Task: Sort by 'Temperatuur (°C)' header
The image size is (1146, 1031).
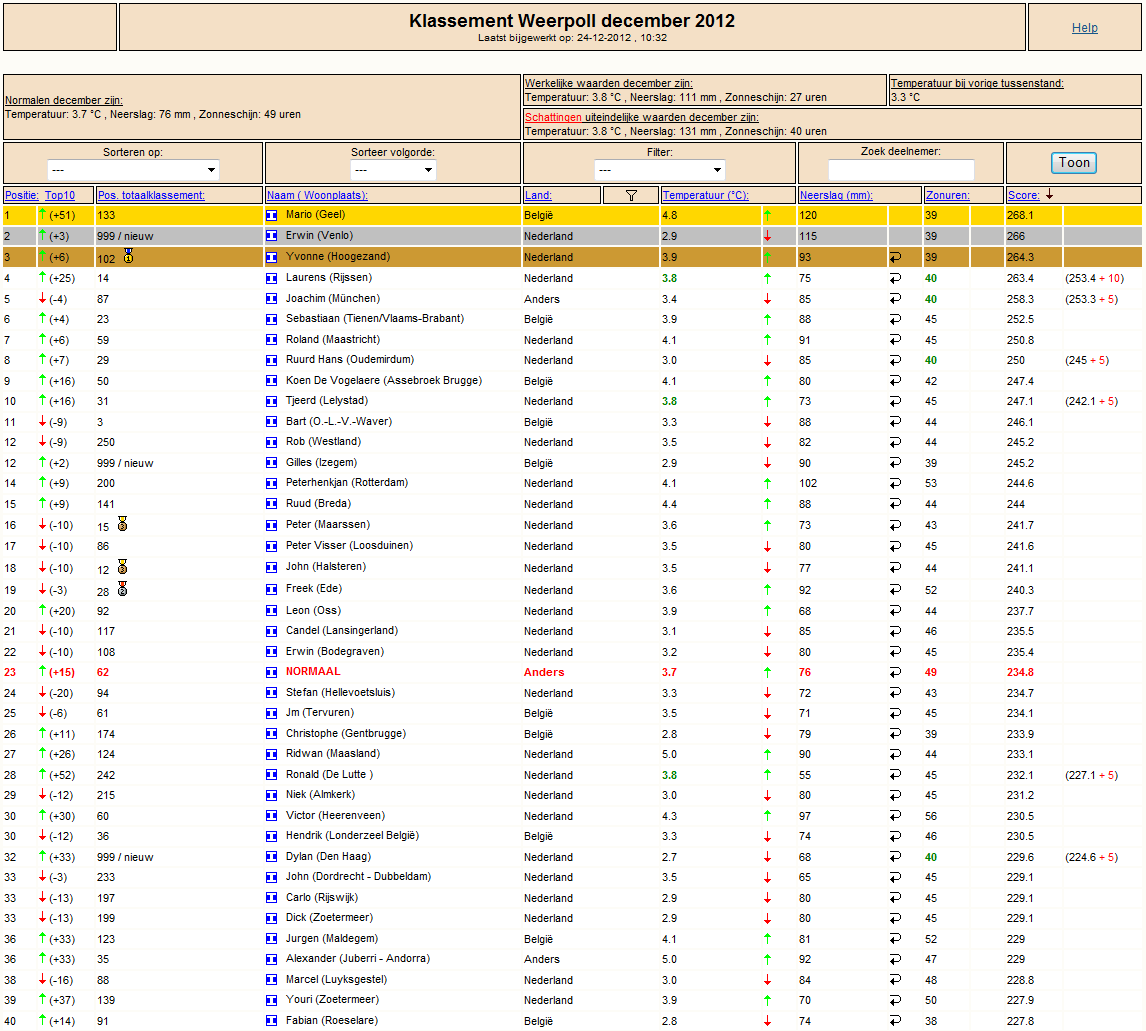Action: pos(705,195)
